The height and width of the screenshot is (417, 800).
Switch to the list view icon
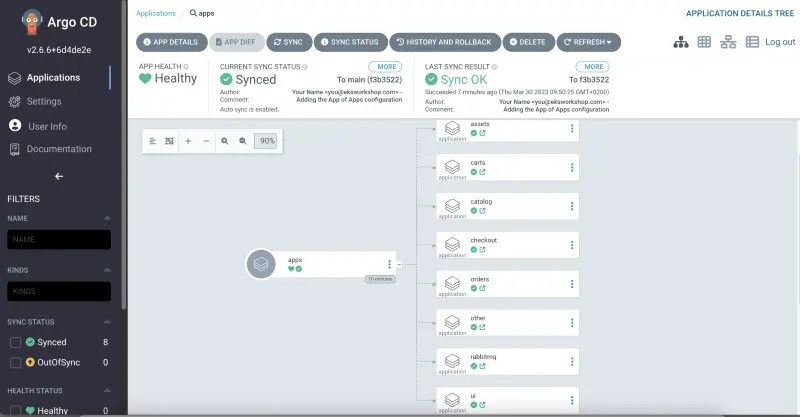coord(750,42)
